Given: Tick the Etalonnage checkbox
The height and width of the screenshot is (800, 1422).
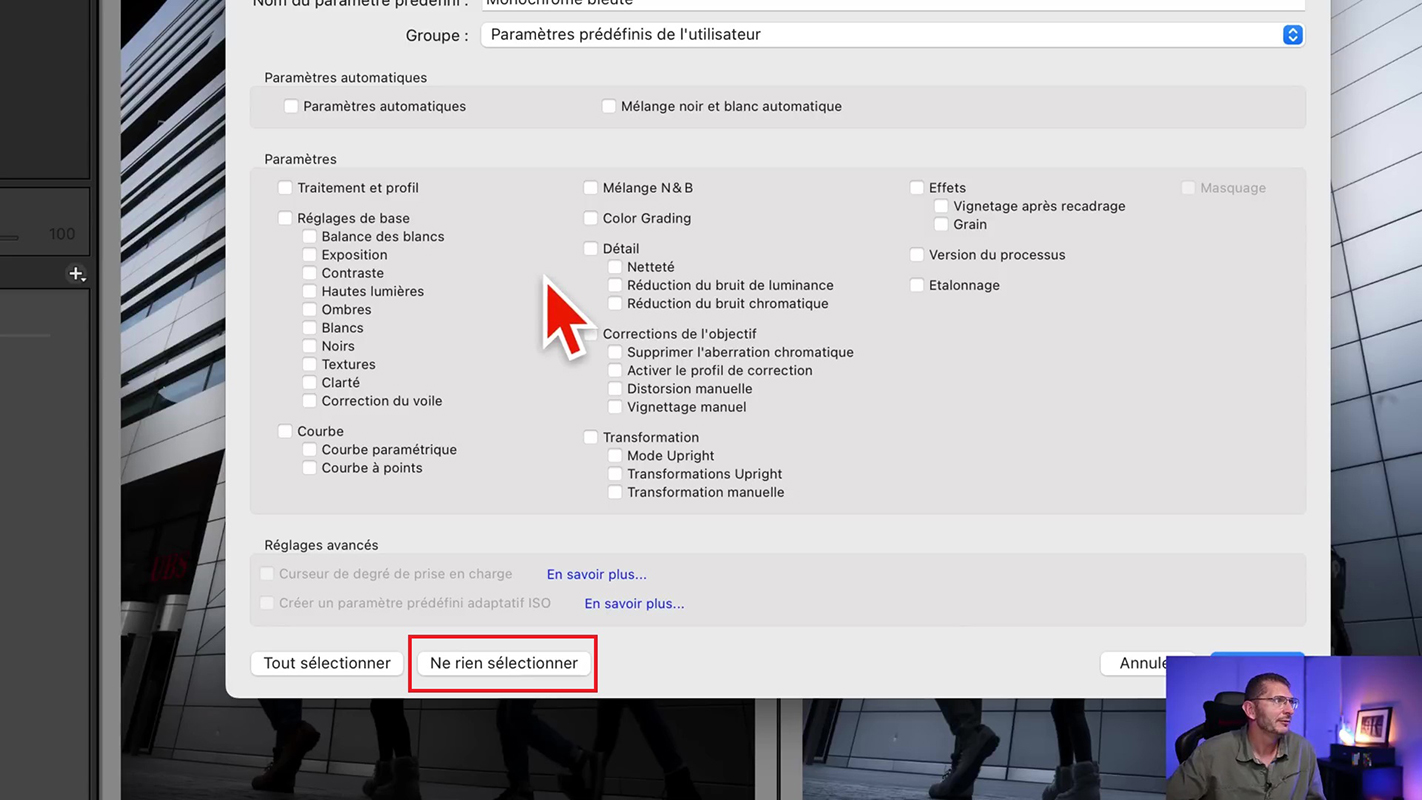Looking at the screenshot, I should pyautogui.click(x=917, y=285).
